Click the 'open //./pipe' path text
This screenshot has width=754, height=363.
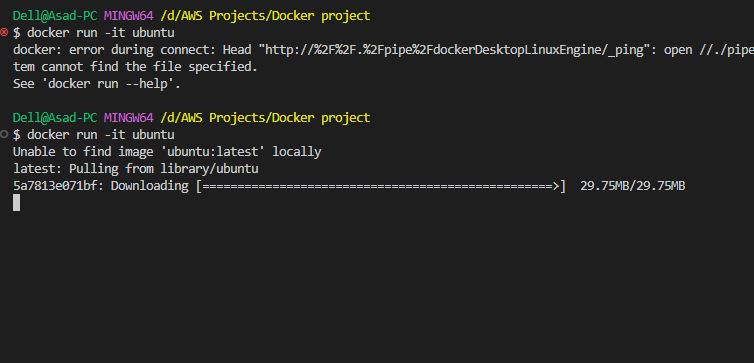click(x=709, y=50)
